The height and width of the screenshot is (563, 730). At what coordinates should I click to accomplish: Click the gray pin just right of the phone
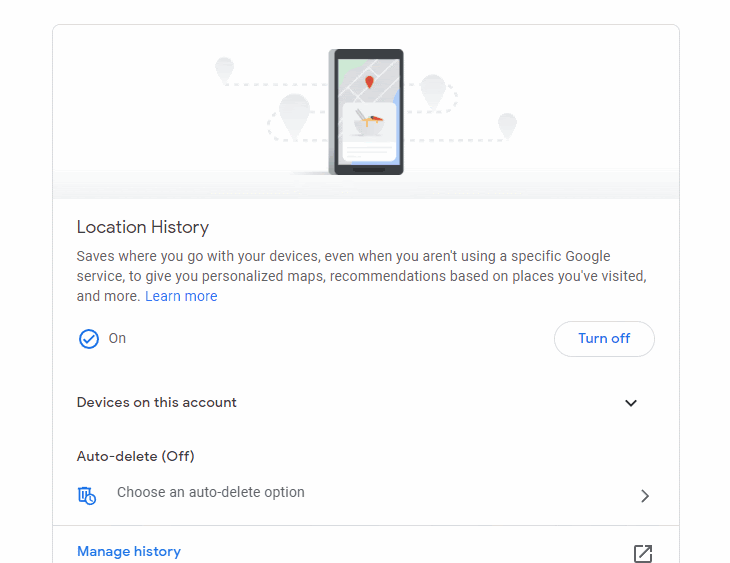(432, 91)
